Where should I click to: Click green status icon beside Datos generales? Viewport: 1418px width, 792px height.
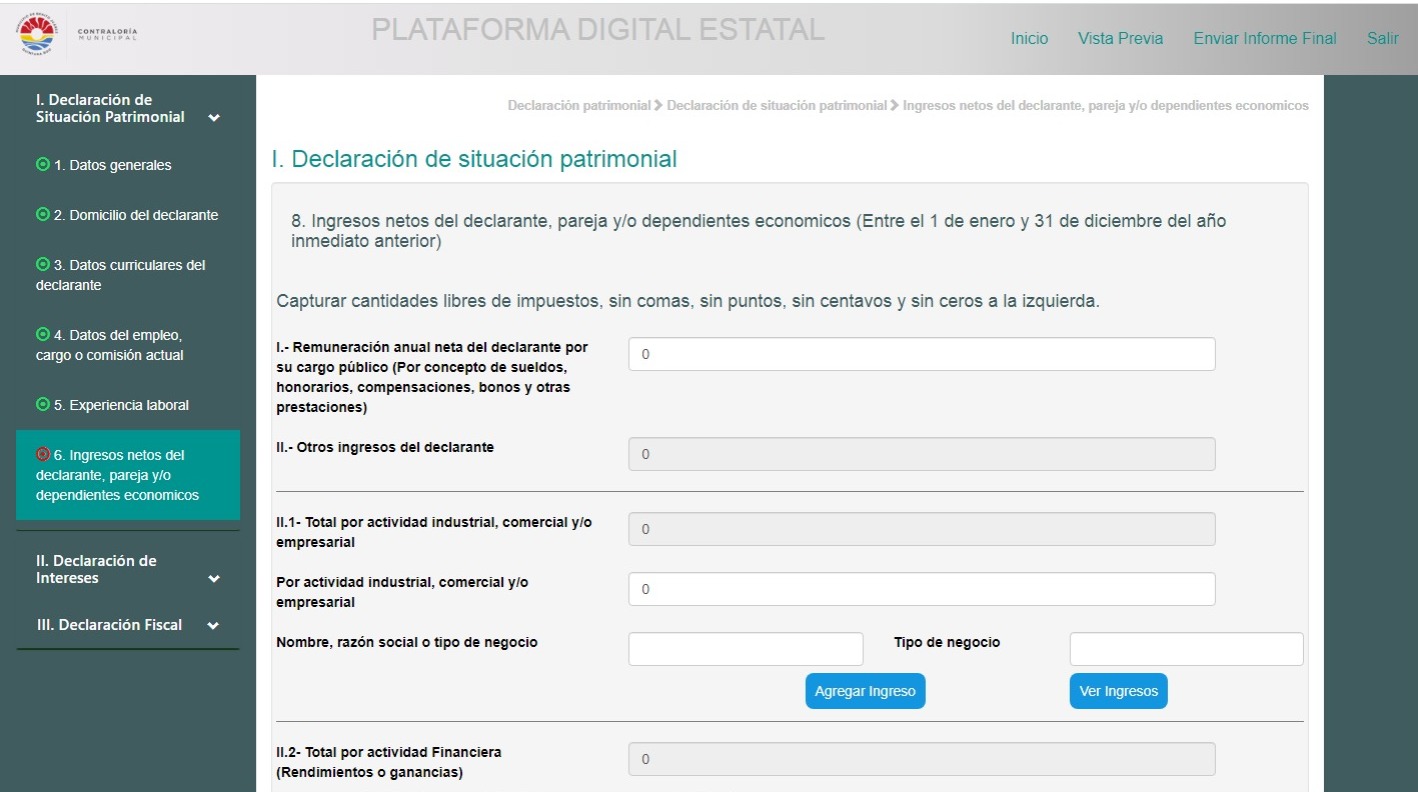(x=42, y=165)
